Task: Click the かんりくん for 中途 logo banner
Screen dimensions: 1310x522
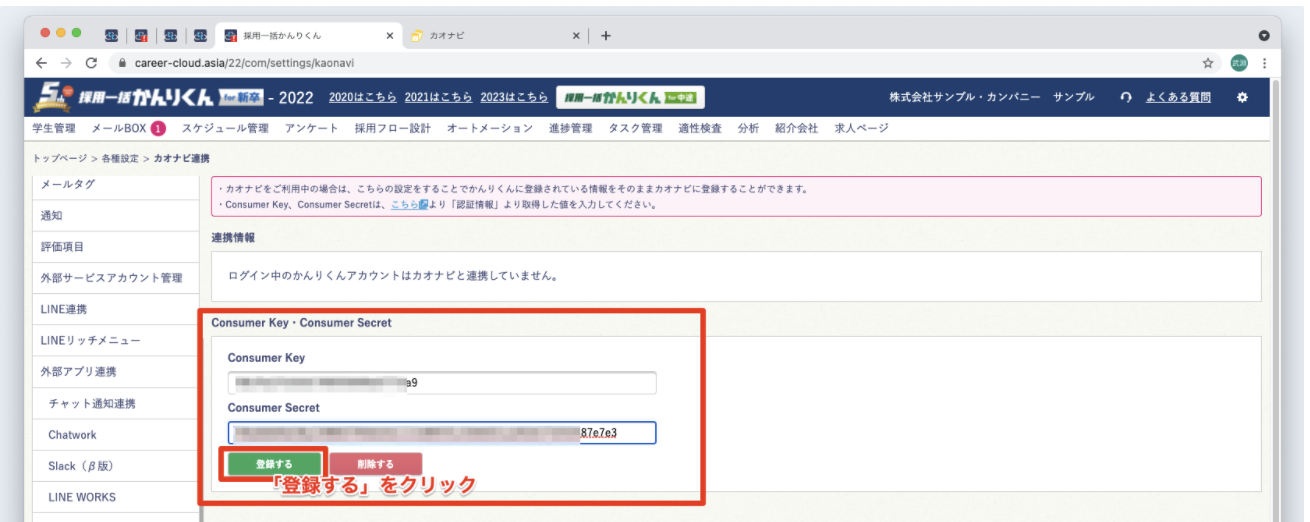Action: [630, 97]
